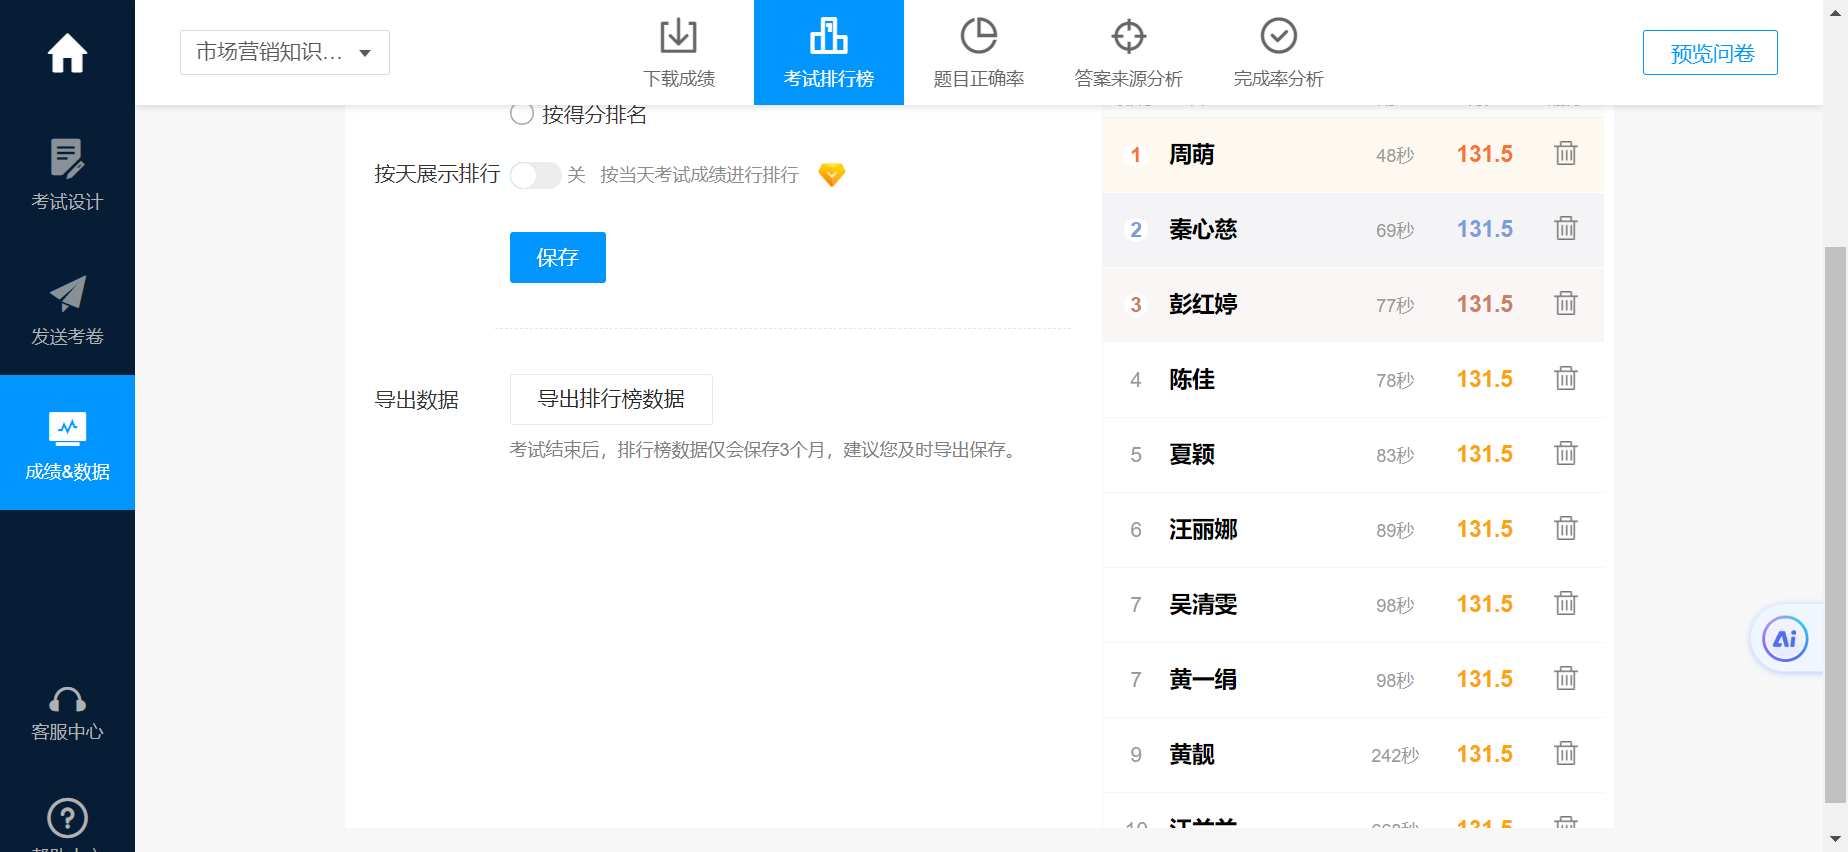Toggle the 按天展示排行 switch
The image size is (1848, 852).
[x=535, y=175]
